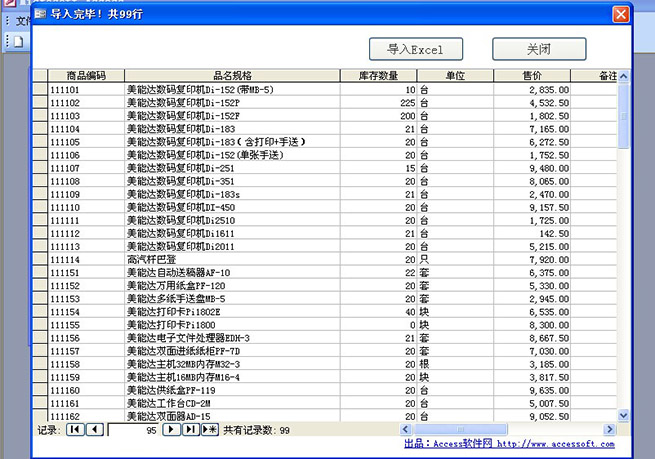This screenshot has height=459, width=655.
Task: Click price 7,920.00 cell
Action: pyautogui.click(x=532, y=259)
